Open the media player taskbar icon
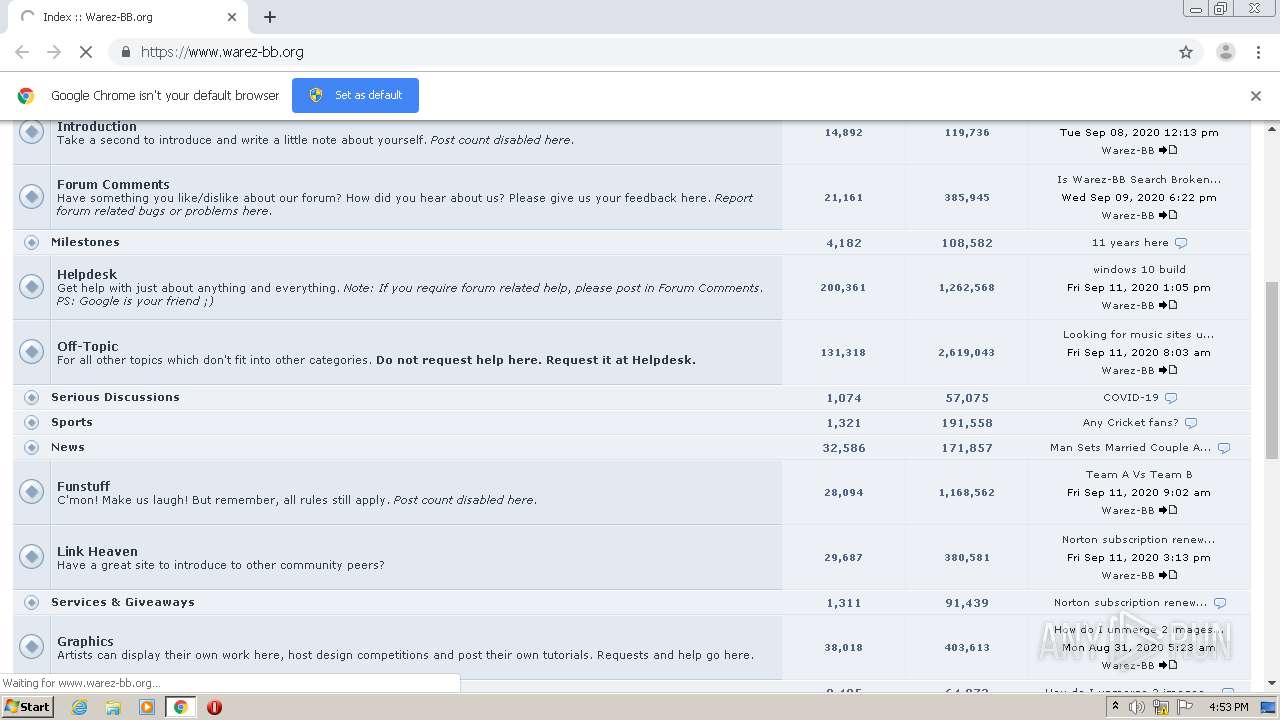 tap(147, 707)
